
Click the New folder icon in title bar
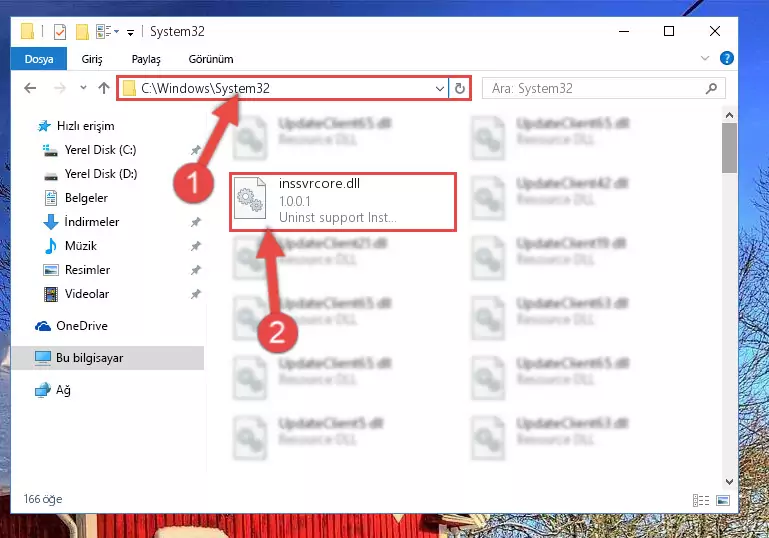pos(82,32)
